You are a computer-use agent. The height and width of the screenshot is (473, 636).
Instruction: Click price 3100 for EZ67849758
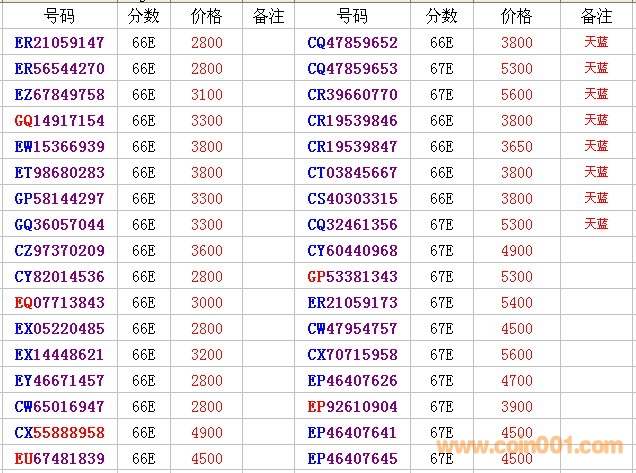click(206, 95)
